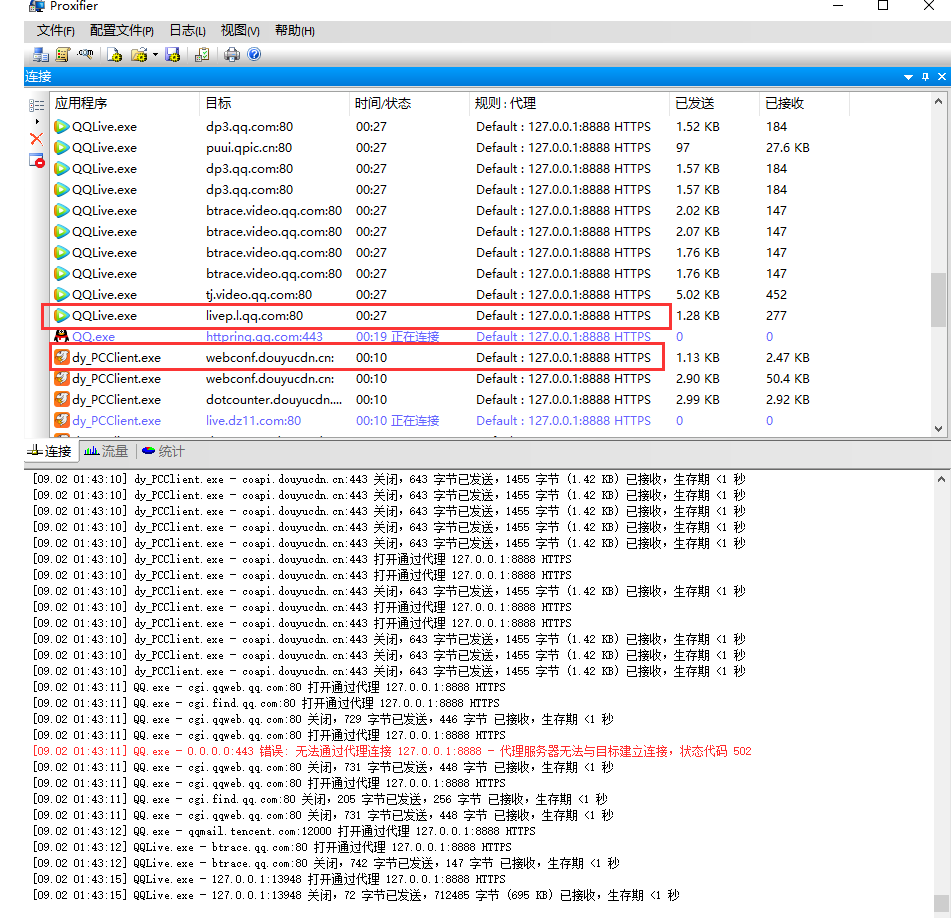The width and height of the screenshot is (951, 918).
Task: Select target live.dz11.com:80
Action: click(x=254, y=420)
